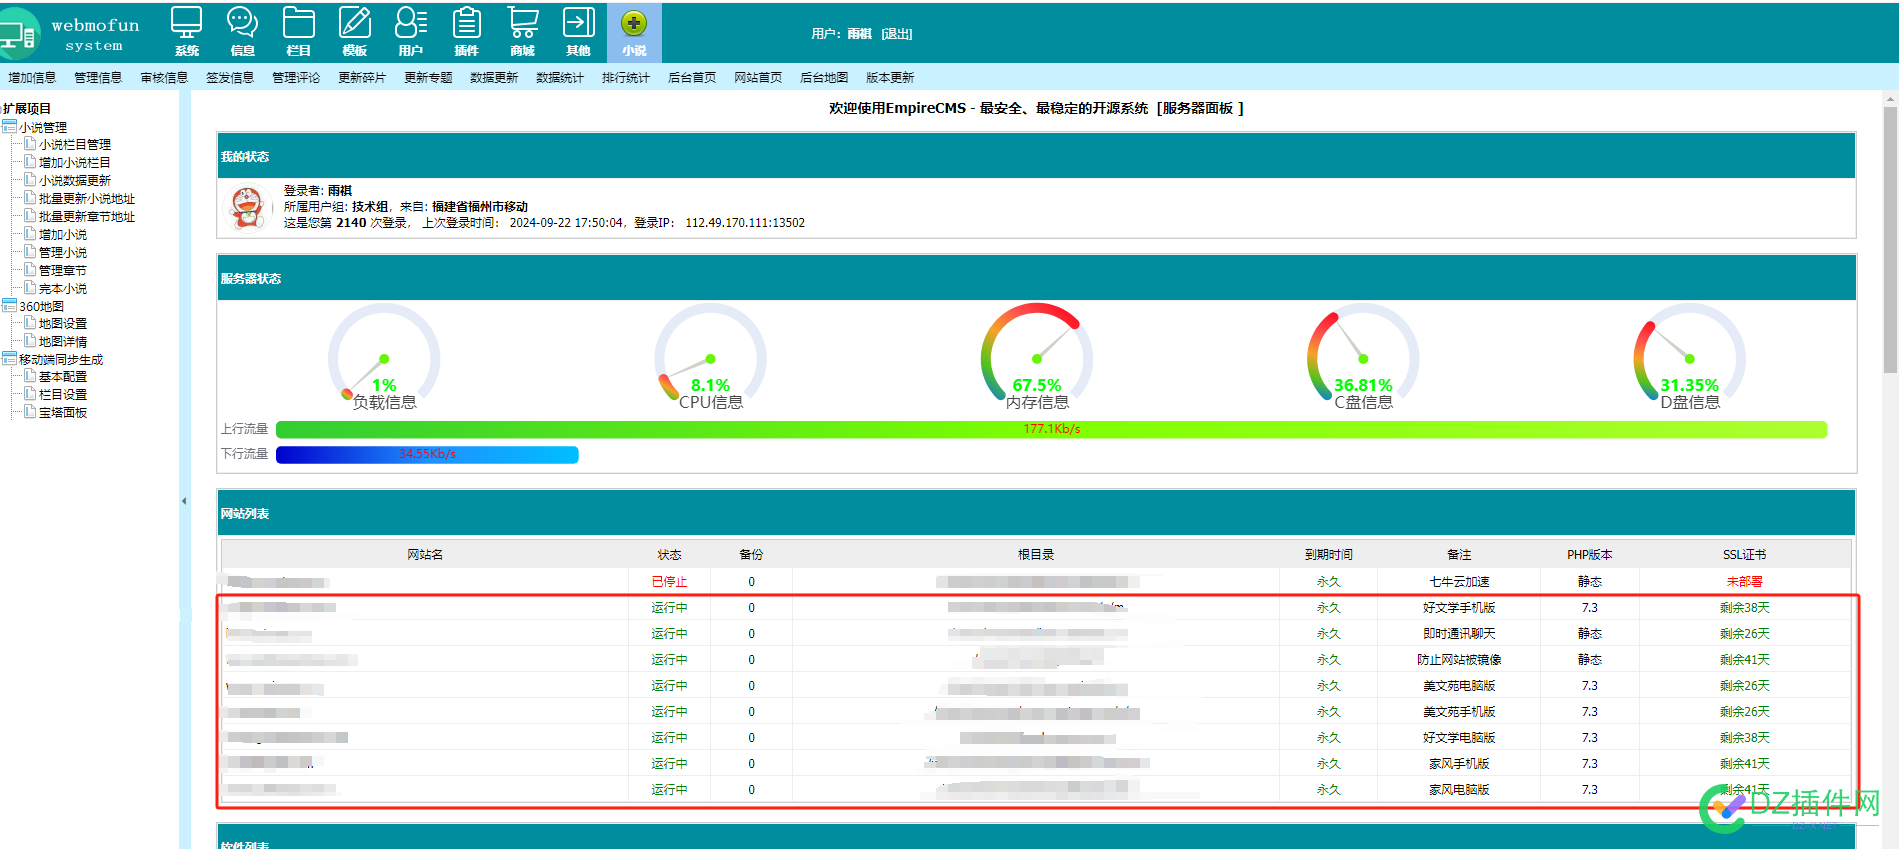Collapse the 360地图 tree group

(x=9, y=306)
